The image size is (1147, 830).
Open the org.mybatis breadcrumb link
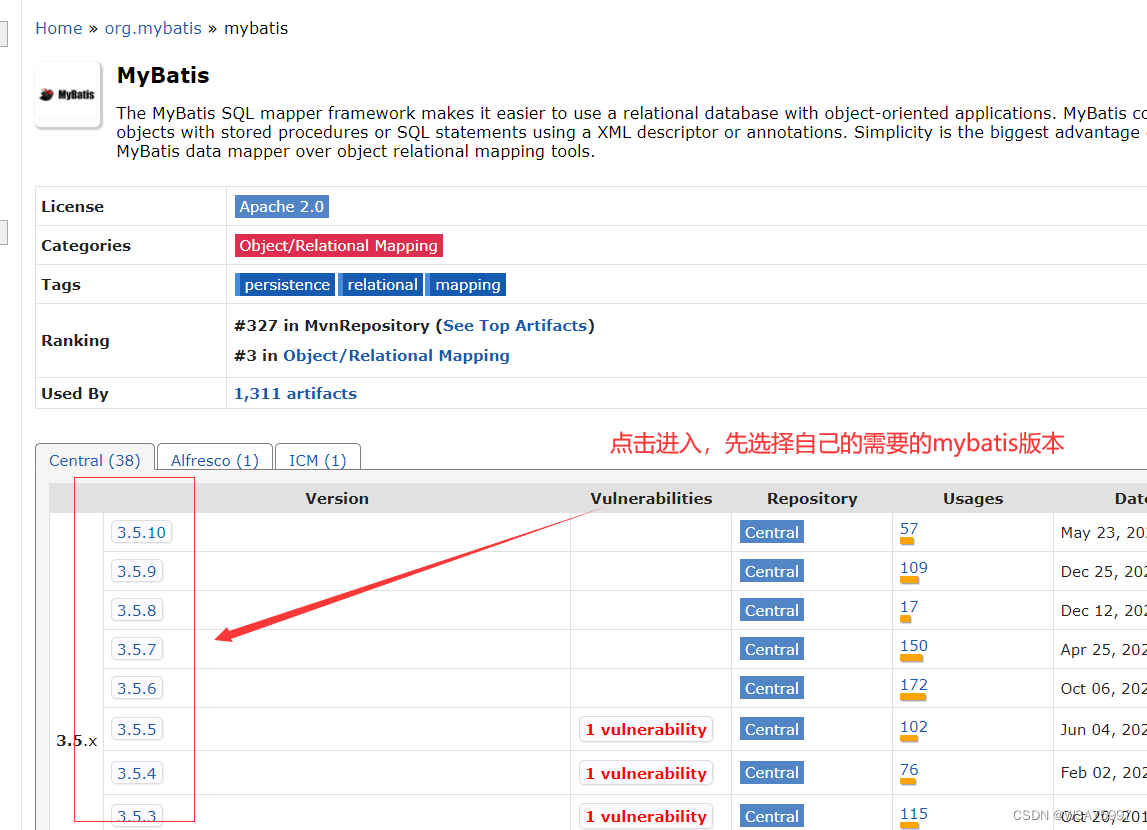[x=153, y=29]
